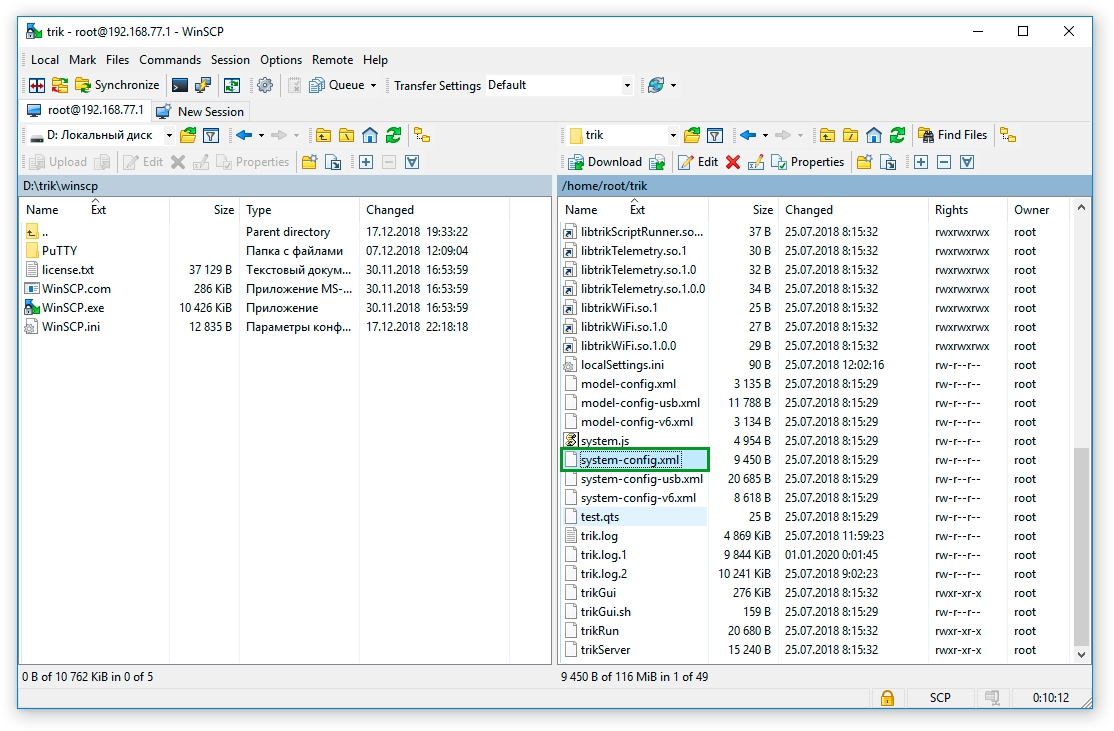
Task: Toggle Synchronize Browsing in main toolbar
Action: pyautogui.click(x=232, y=85)
